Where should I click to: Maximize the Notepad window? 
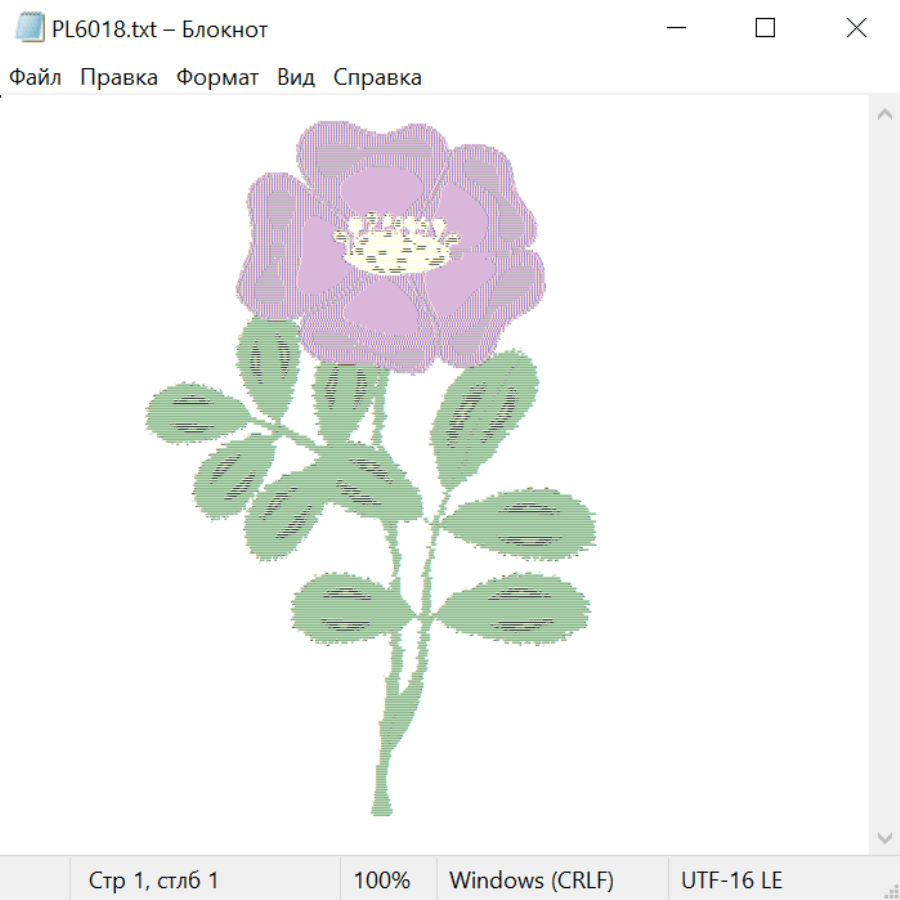coord(765,29)
